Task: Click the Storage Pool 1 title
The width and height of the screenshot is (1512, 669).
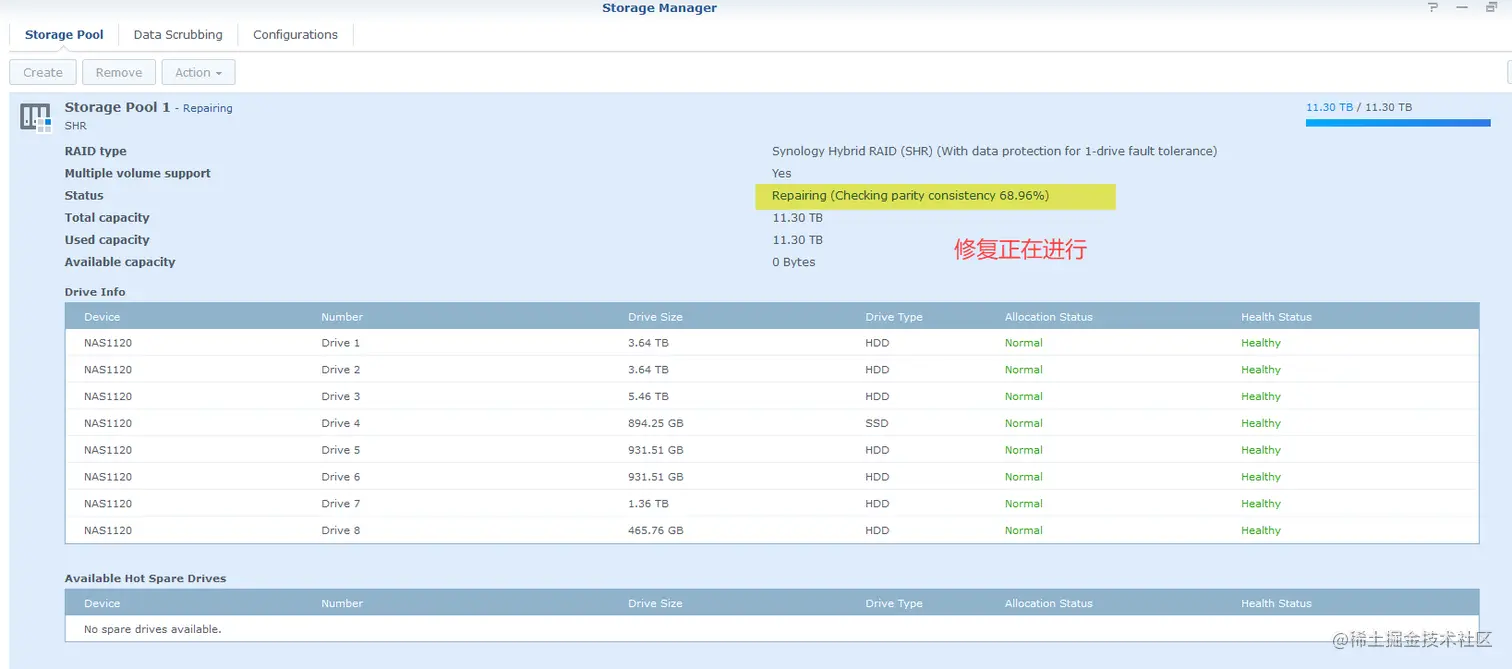Action: (x=117, y=107)
